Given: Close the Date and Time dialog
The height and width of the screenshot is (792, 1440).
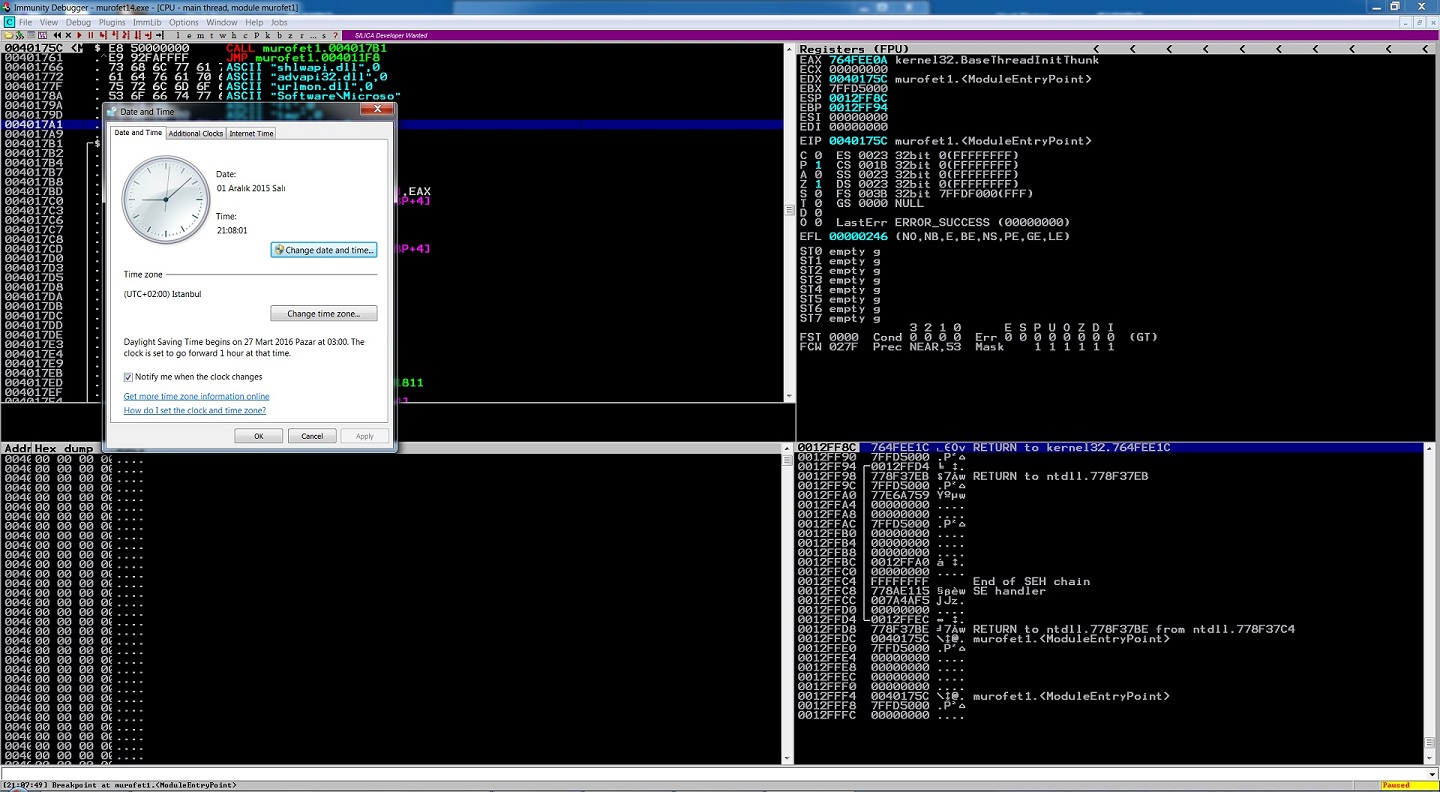Looking at the screenshot, I should [376, 110].
